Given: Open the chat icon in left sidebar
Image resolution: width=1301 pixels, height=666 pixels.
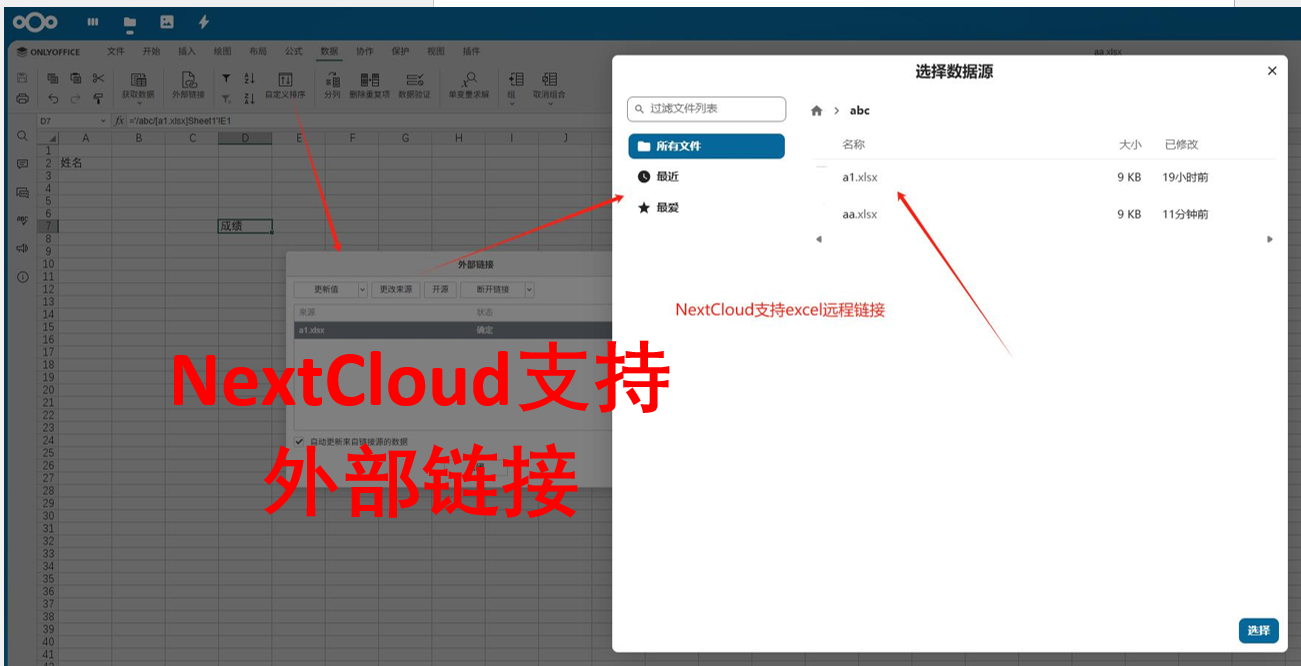Looking at the screenshot, I should pos(22,192).
